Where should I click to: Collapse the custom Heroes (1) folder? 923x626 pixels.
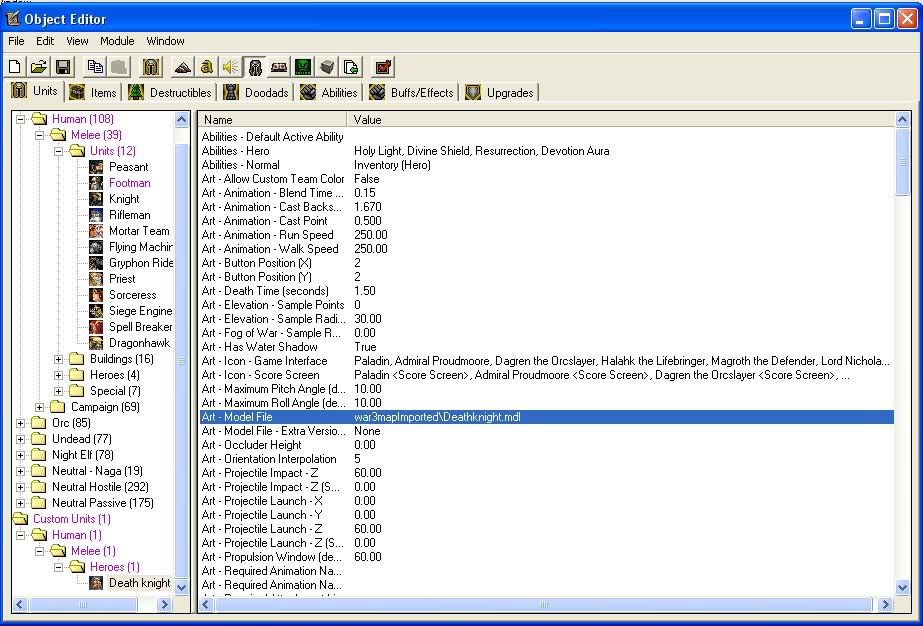pos(58,567)
